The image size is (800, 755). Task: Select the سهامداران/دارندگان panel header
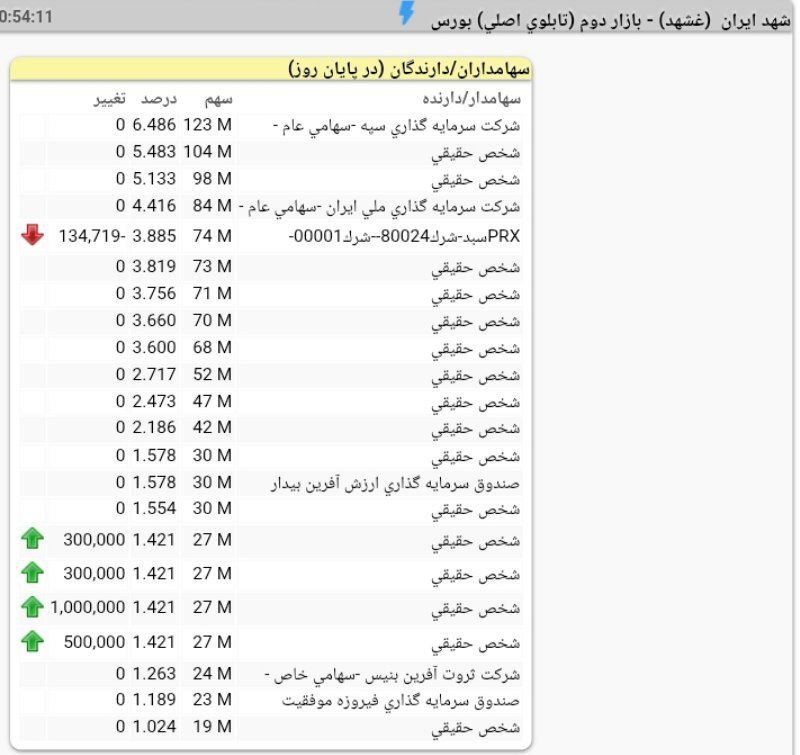(410, 69)
